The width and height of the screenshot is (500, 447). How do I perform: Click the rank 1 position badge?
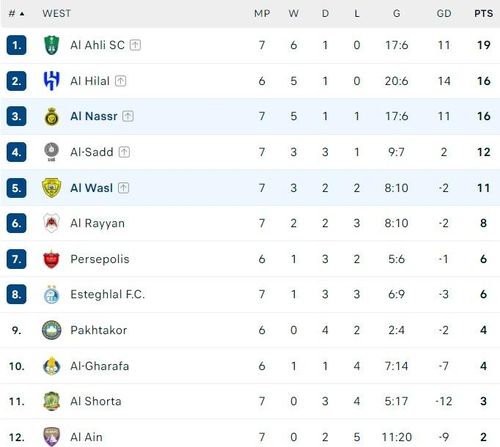click(16, 45)
